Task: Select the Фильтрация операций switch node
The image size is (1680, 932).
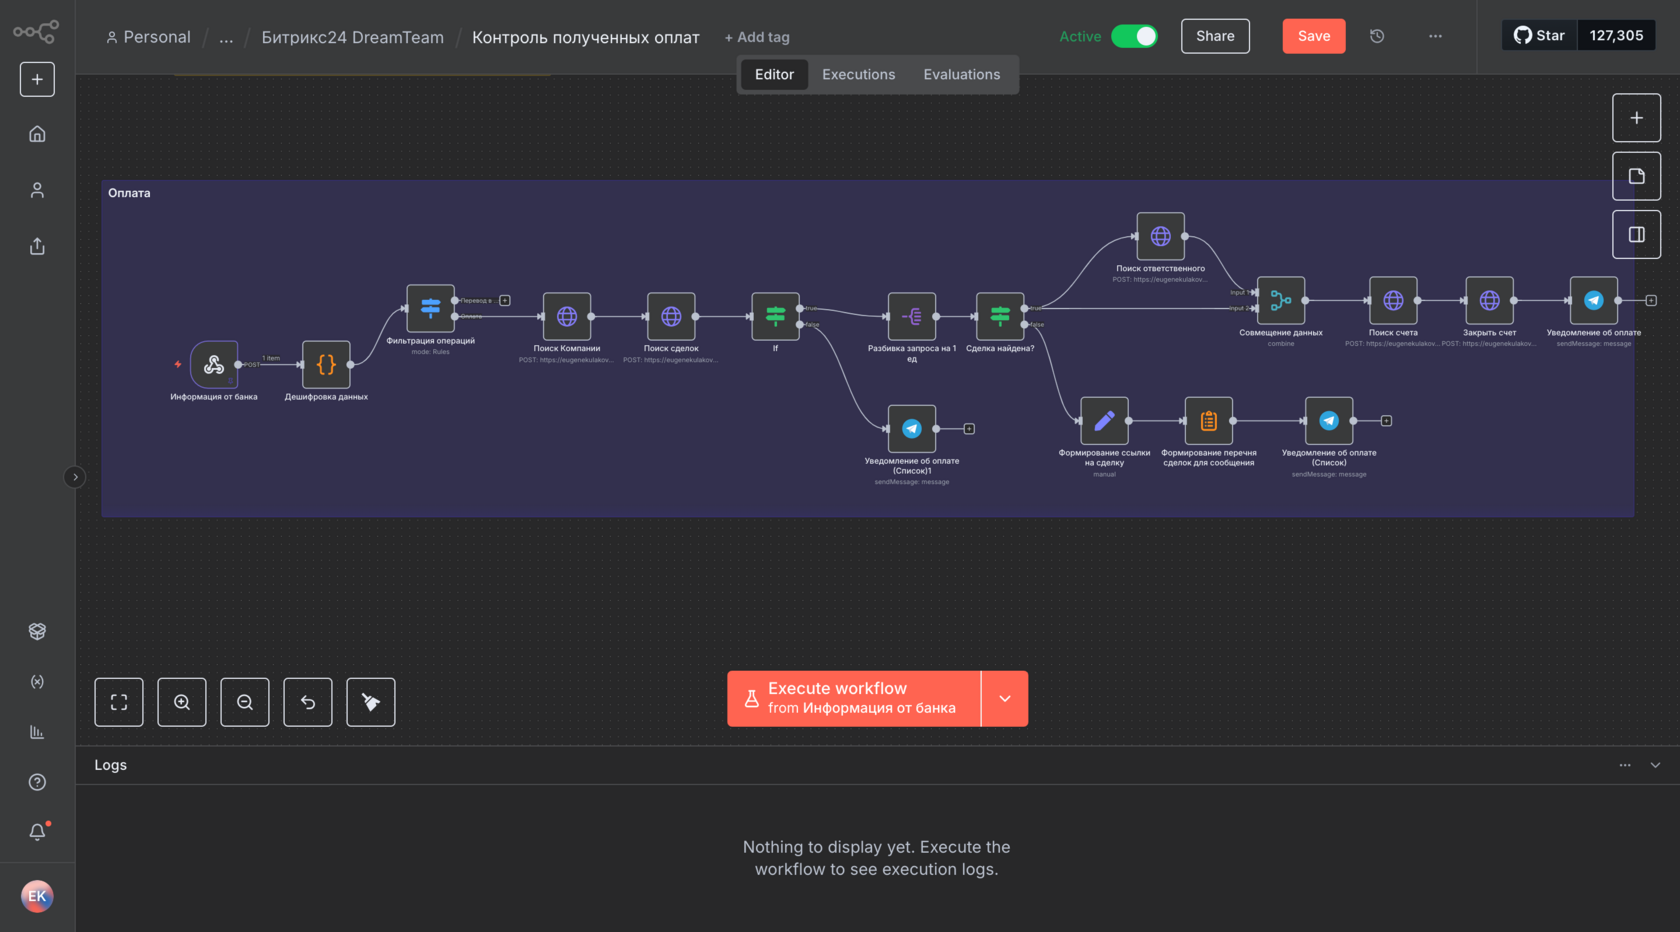Action: (x=430, y=308)
